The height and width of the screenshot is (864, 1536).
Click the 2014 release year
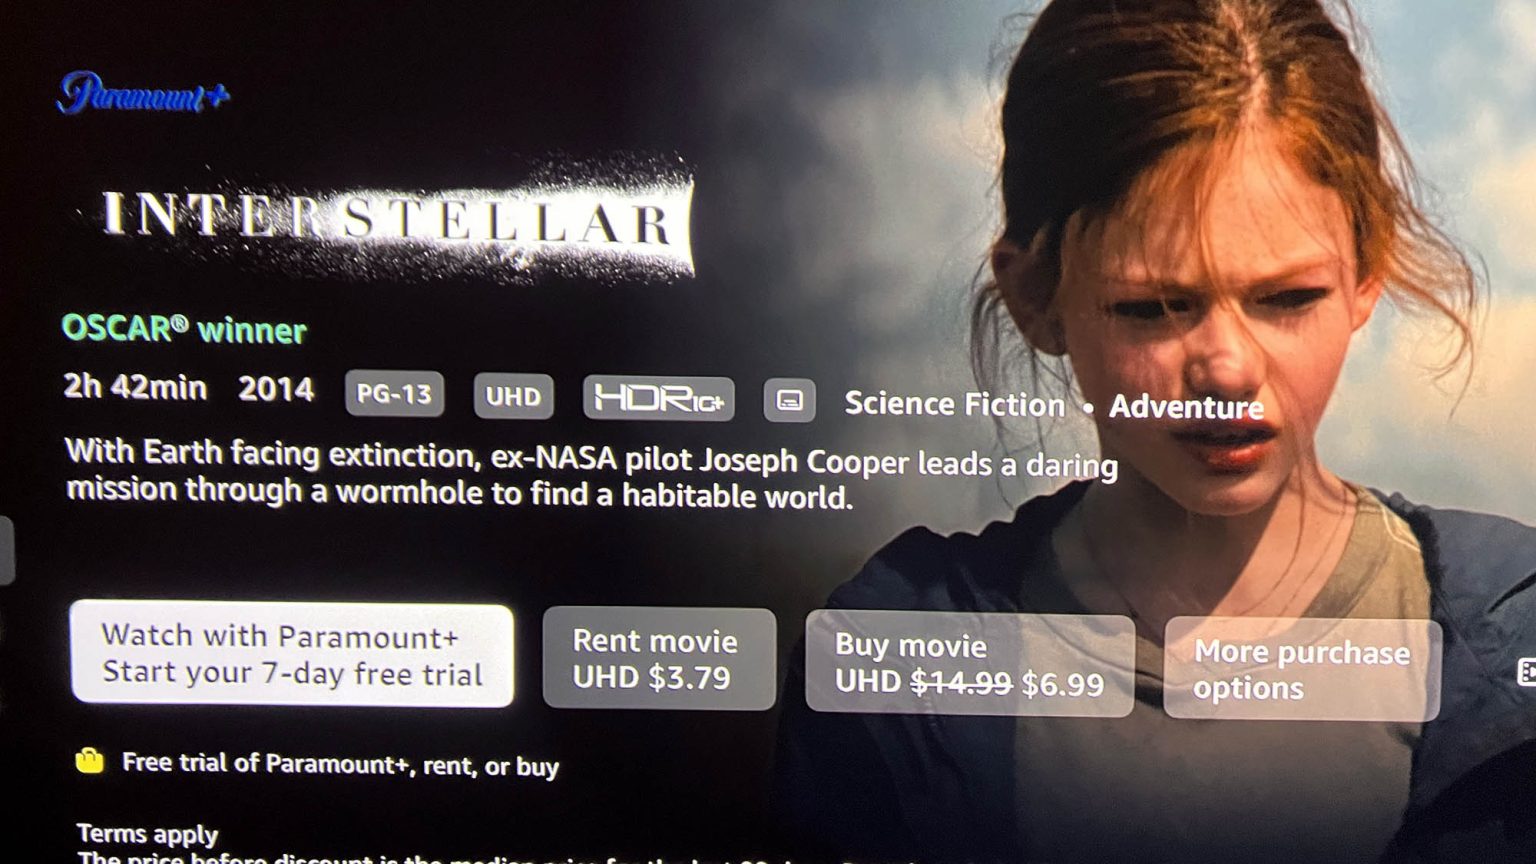click(276, 388)
